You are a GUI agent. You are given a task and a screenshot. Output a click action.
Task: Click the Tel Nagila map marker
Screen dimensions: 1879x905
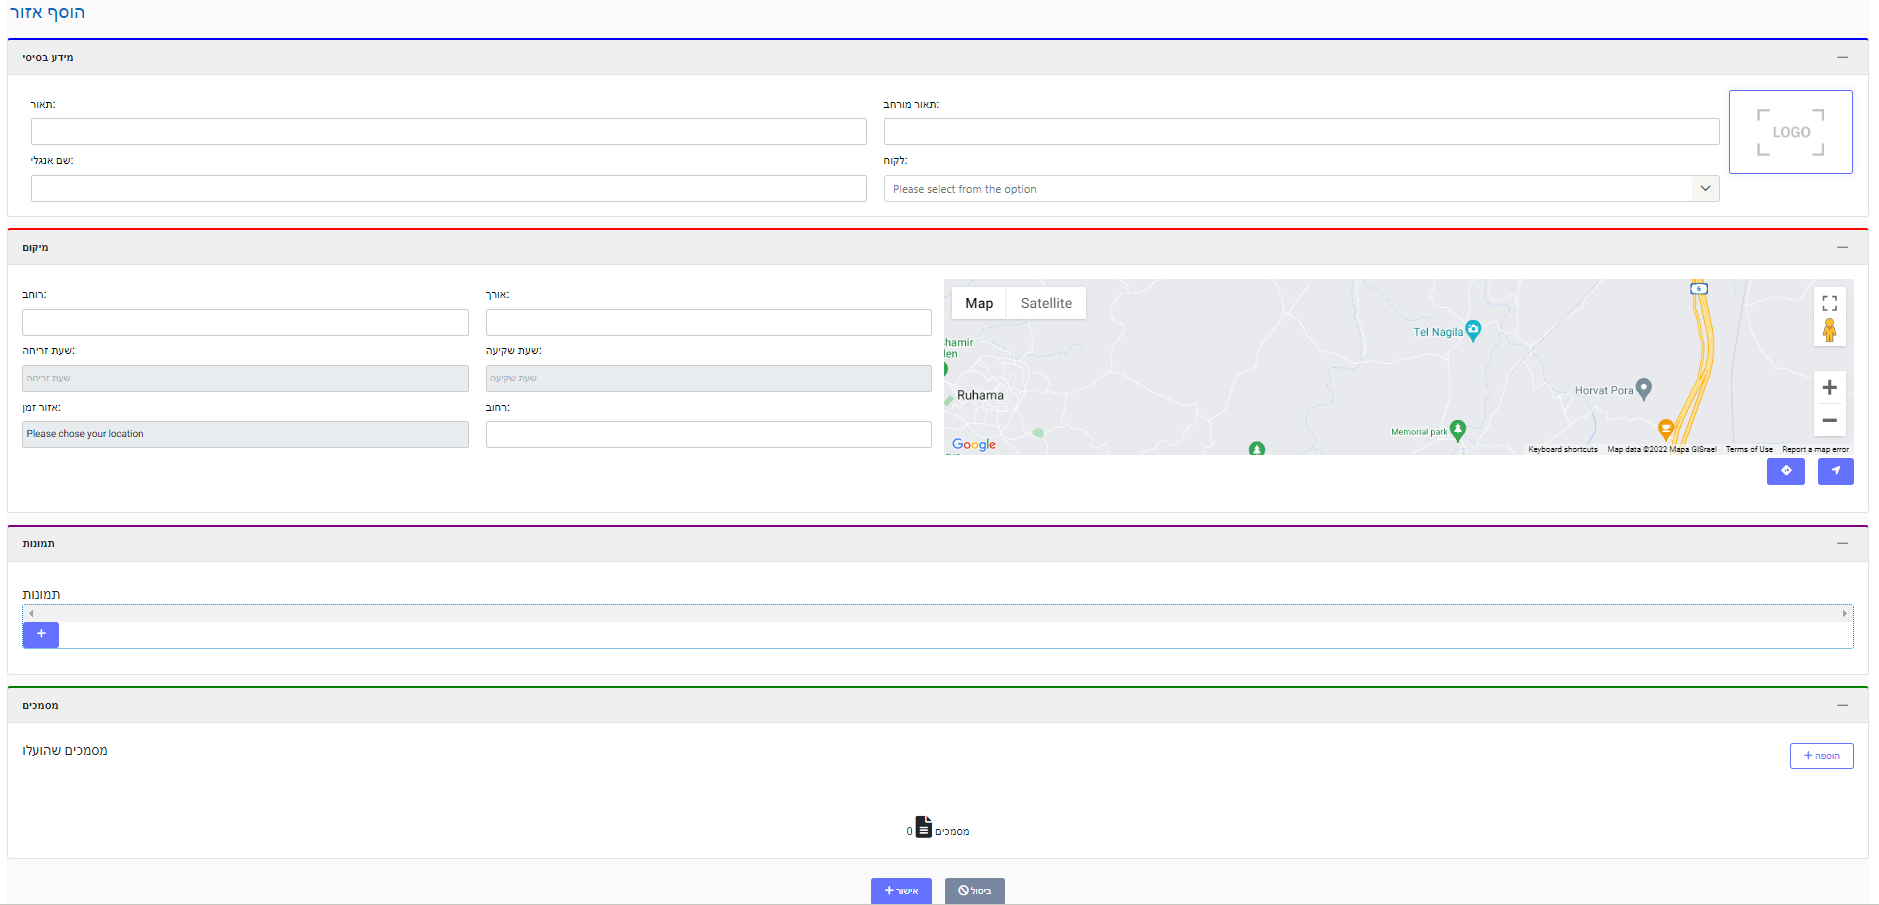tap(1473, 330)
